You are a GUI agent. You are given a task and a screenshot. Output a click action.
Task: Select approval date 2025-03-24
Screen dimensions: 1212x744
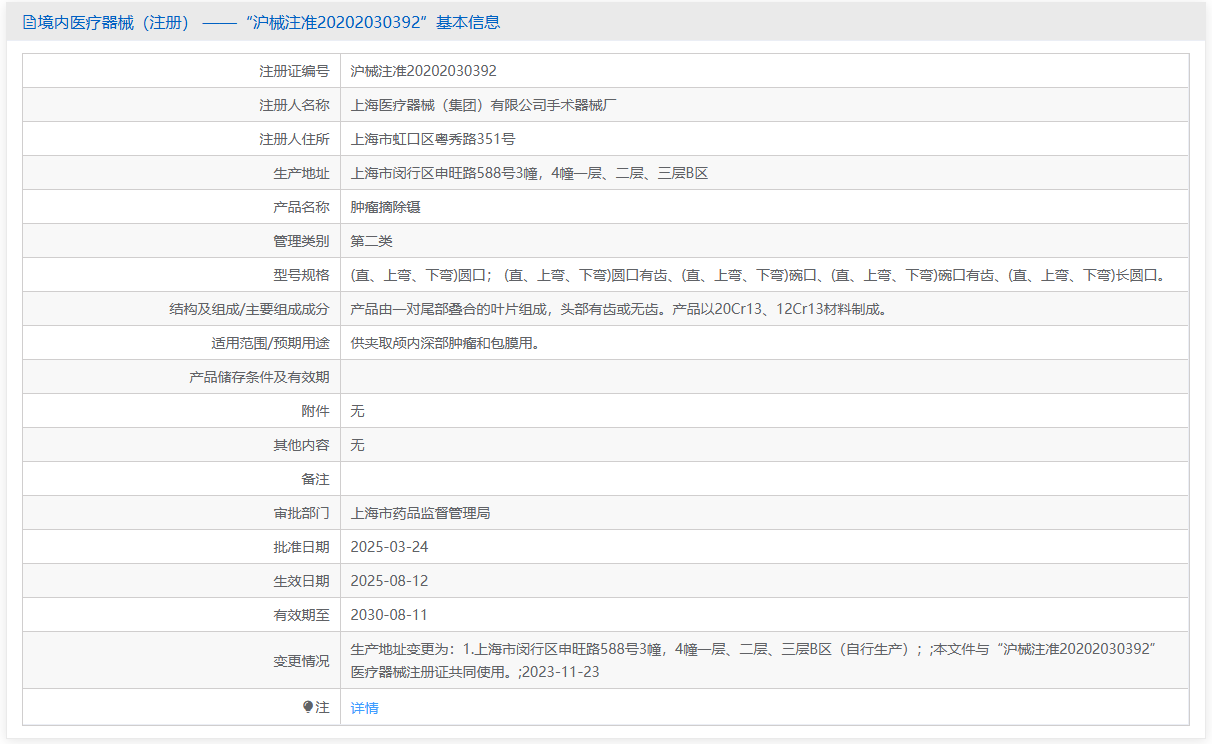click(x=389, y=547)
